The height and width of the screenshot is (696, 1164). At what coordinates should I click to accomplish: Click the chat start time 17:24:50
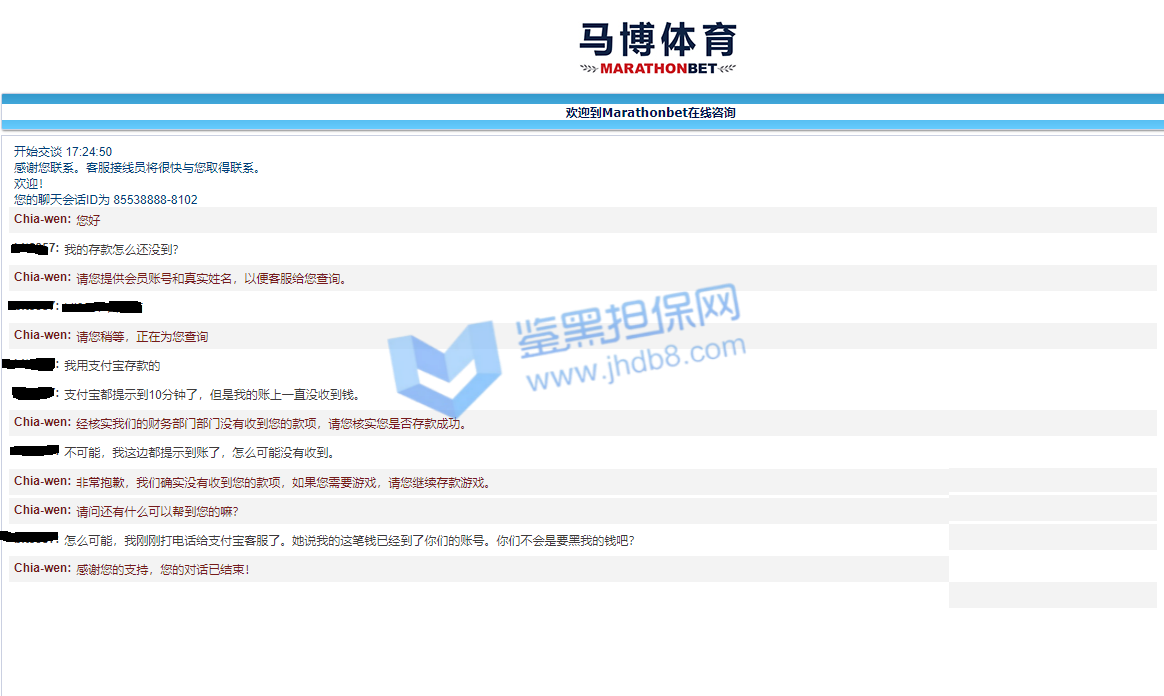point(89,152)
